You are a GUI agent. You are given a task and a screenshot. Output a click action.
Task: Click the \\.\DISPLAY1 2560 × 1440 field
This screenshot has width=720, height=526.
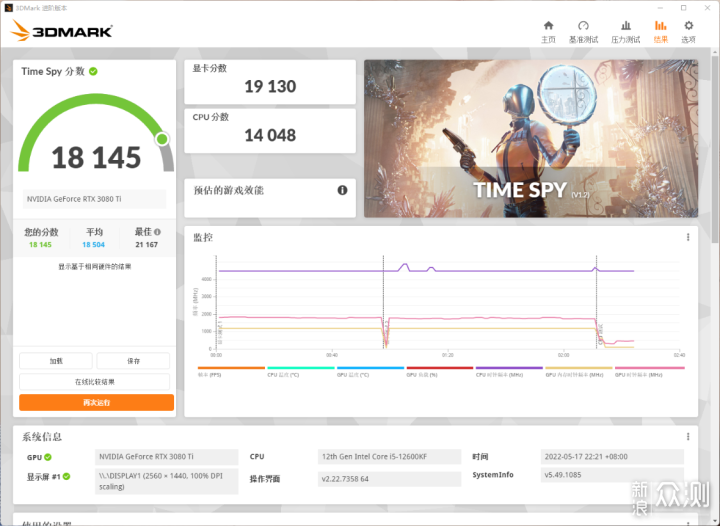[x=167, y=481]
